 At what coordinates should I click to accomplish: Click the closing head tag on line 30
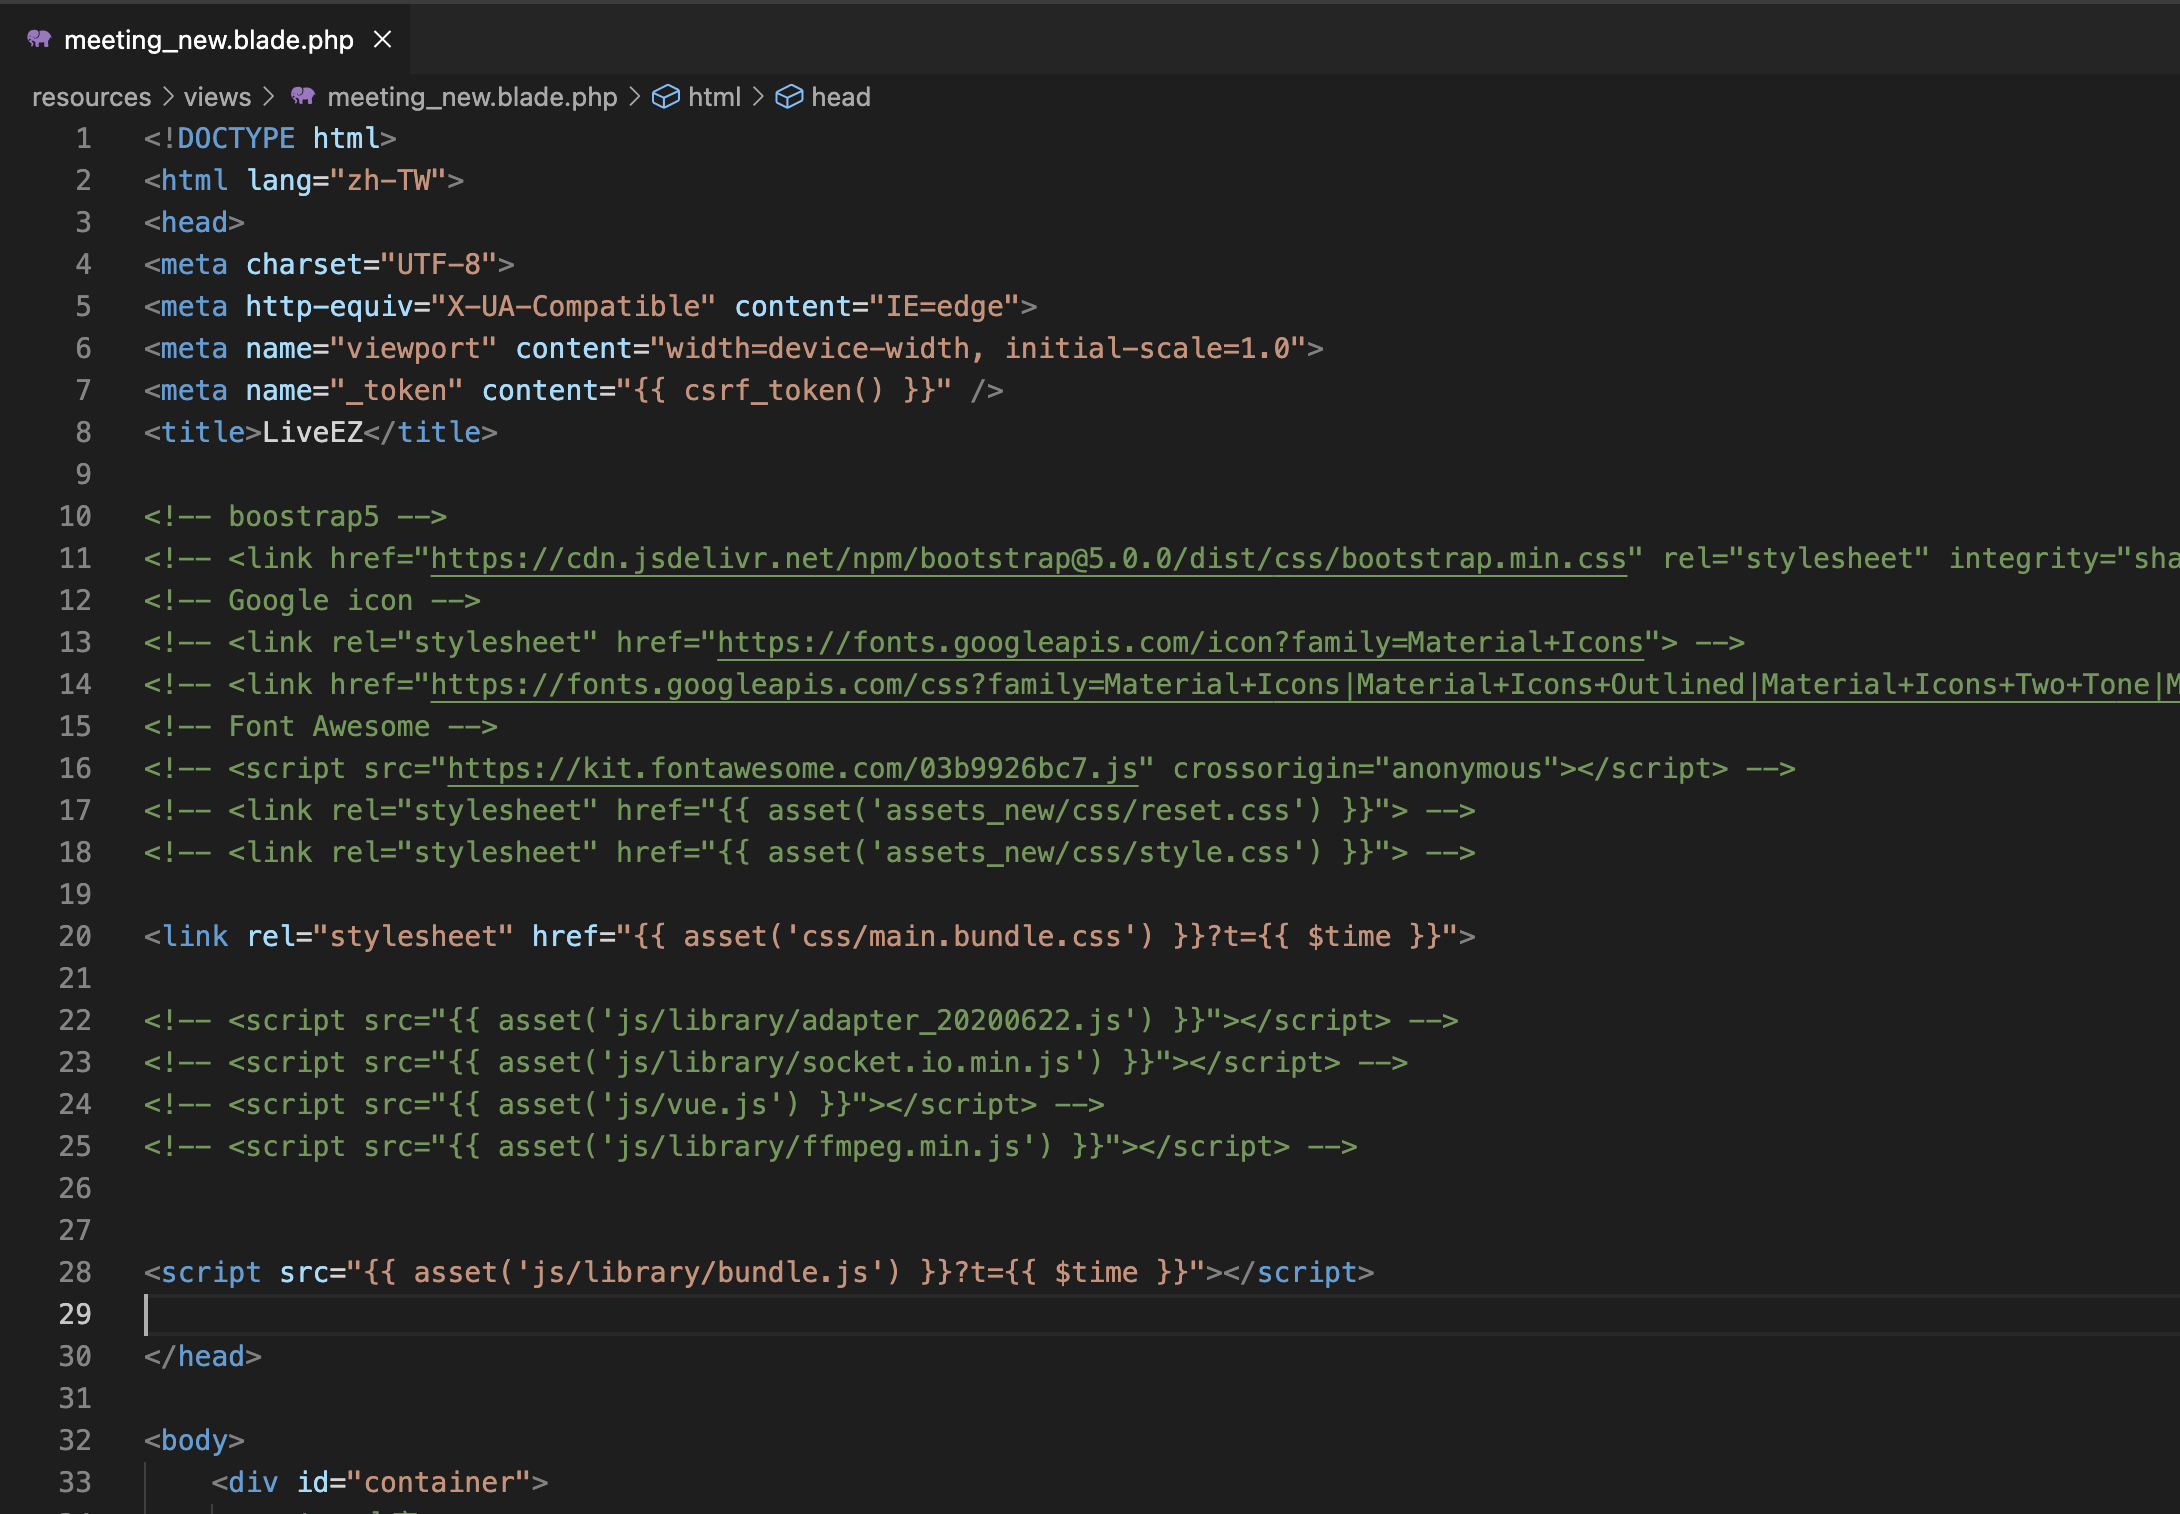pos(203,1356)
